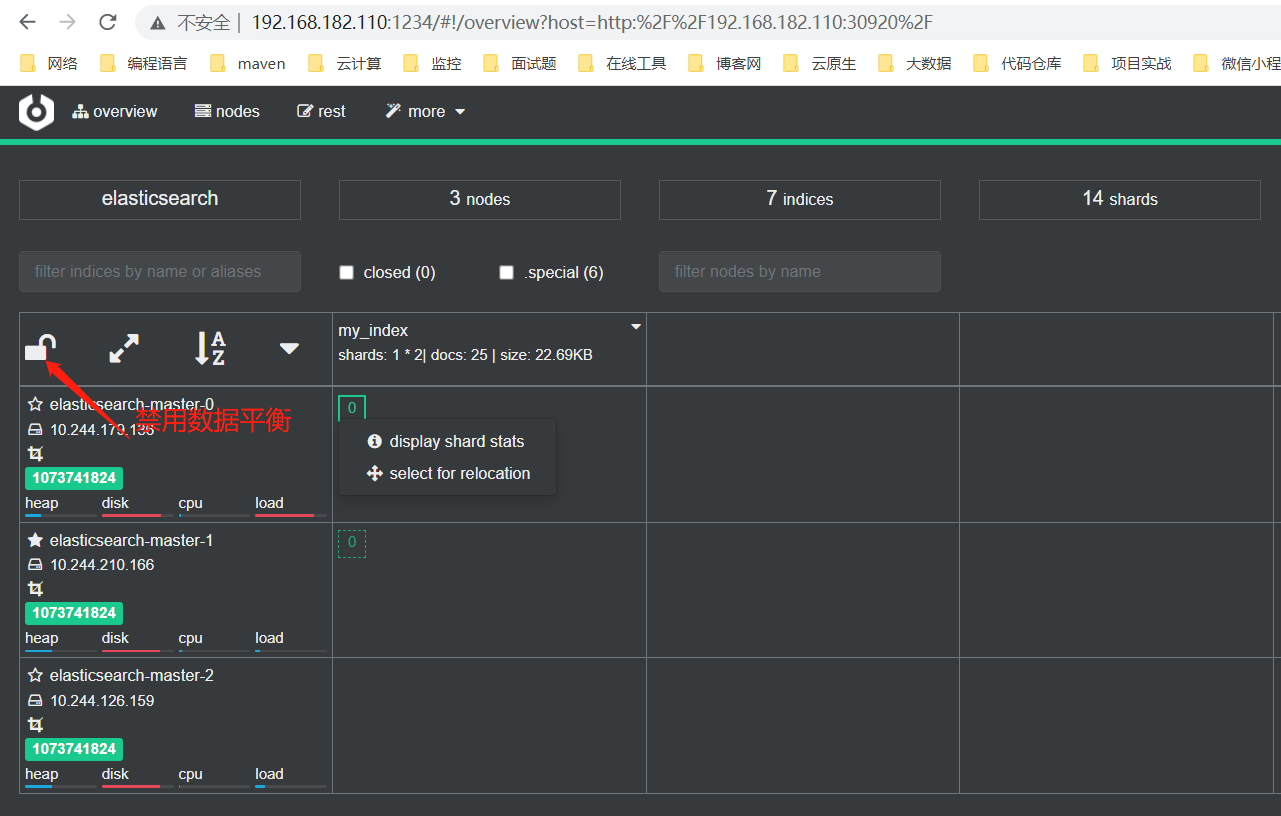Enable the closed (0) checkbox
The image size is (1281, 816).
[347, 272]
